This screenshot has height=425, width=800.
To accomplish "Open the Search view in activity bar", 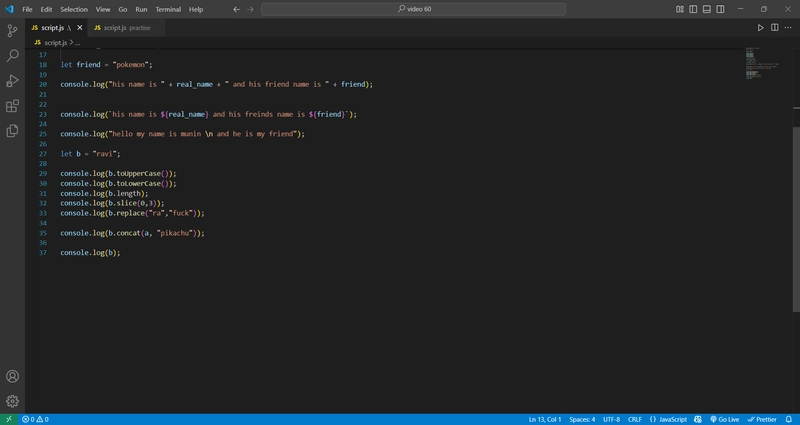I will (x=12, y=56).
